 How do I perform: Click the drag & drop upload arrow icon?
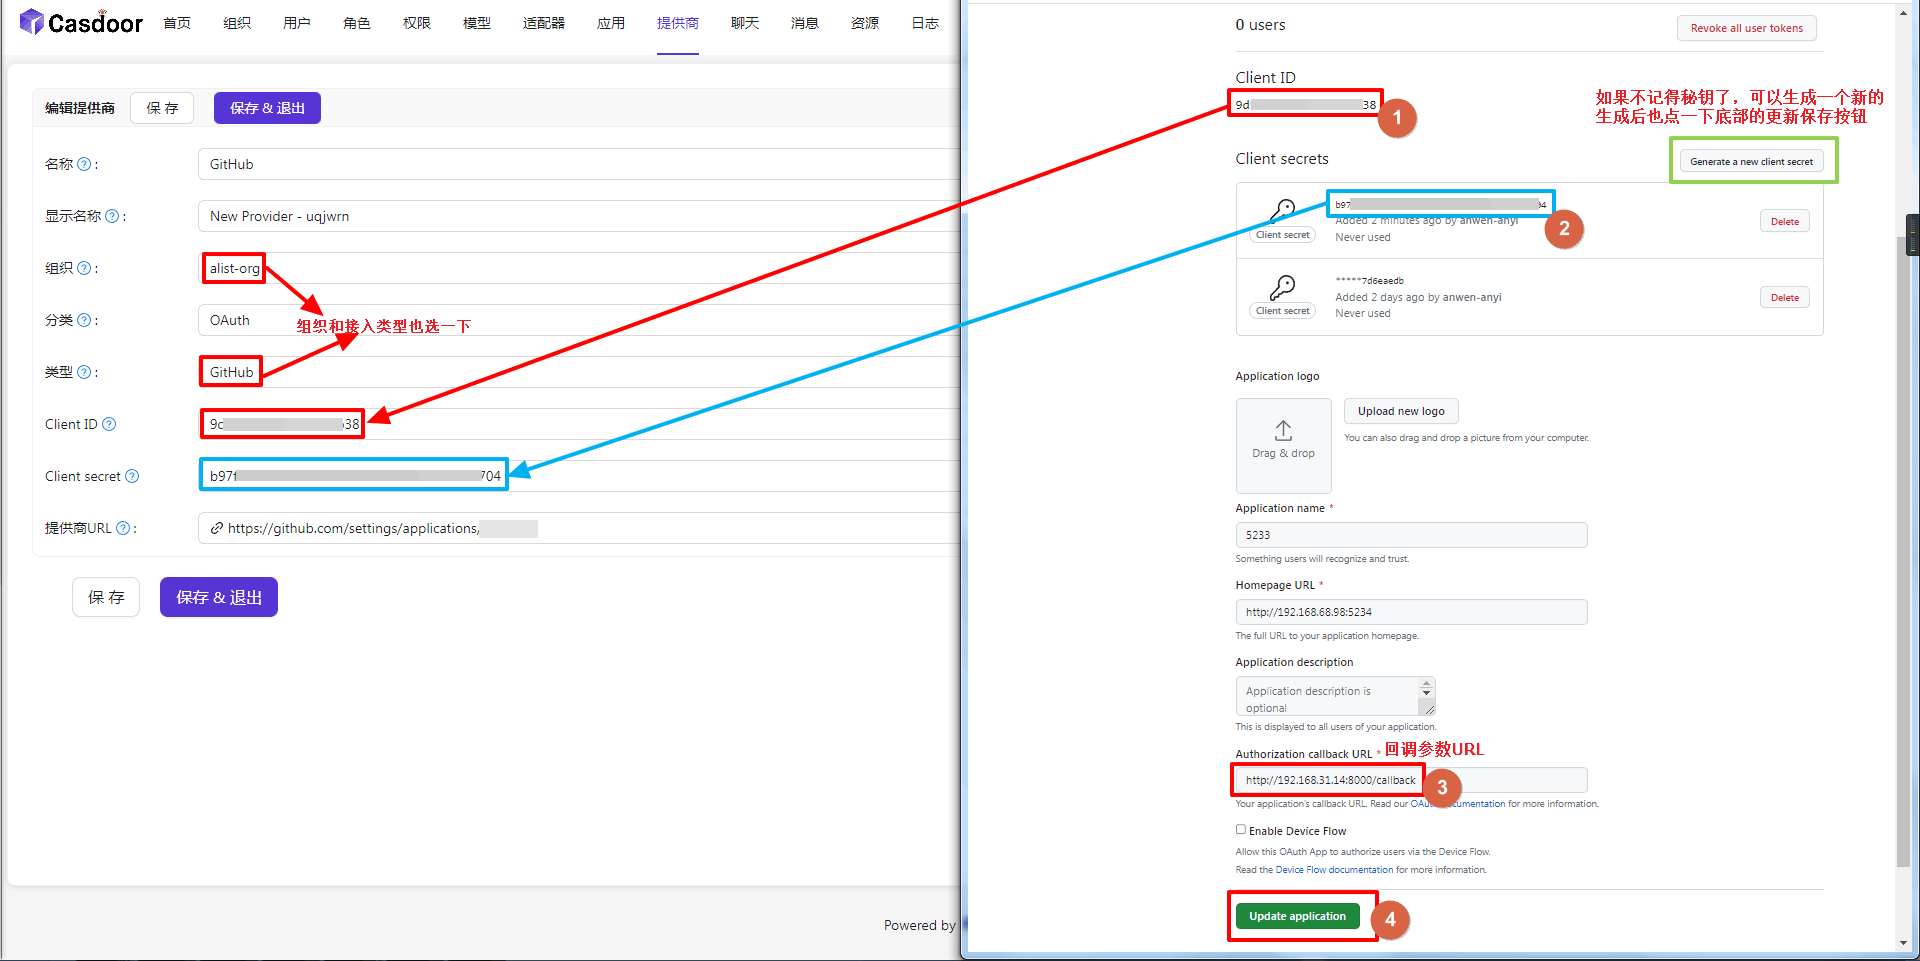(1283, 430)
